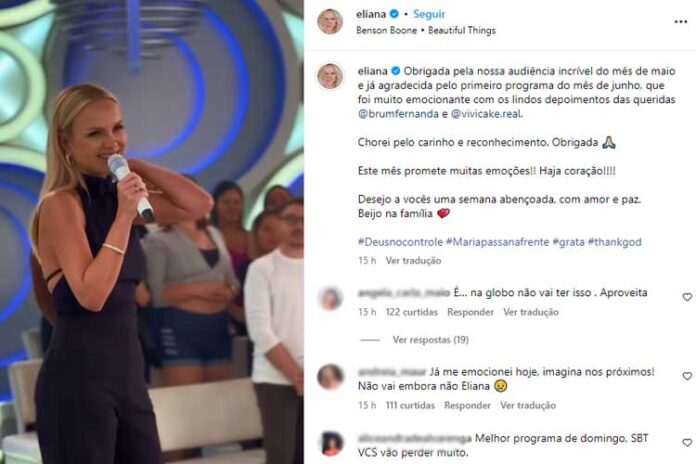The height and width of the screenshot is (464, 696).
Task: Show translation of the post caption
Action: [x=413, y=261]
